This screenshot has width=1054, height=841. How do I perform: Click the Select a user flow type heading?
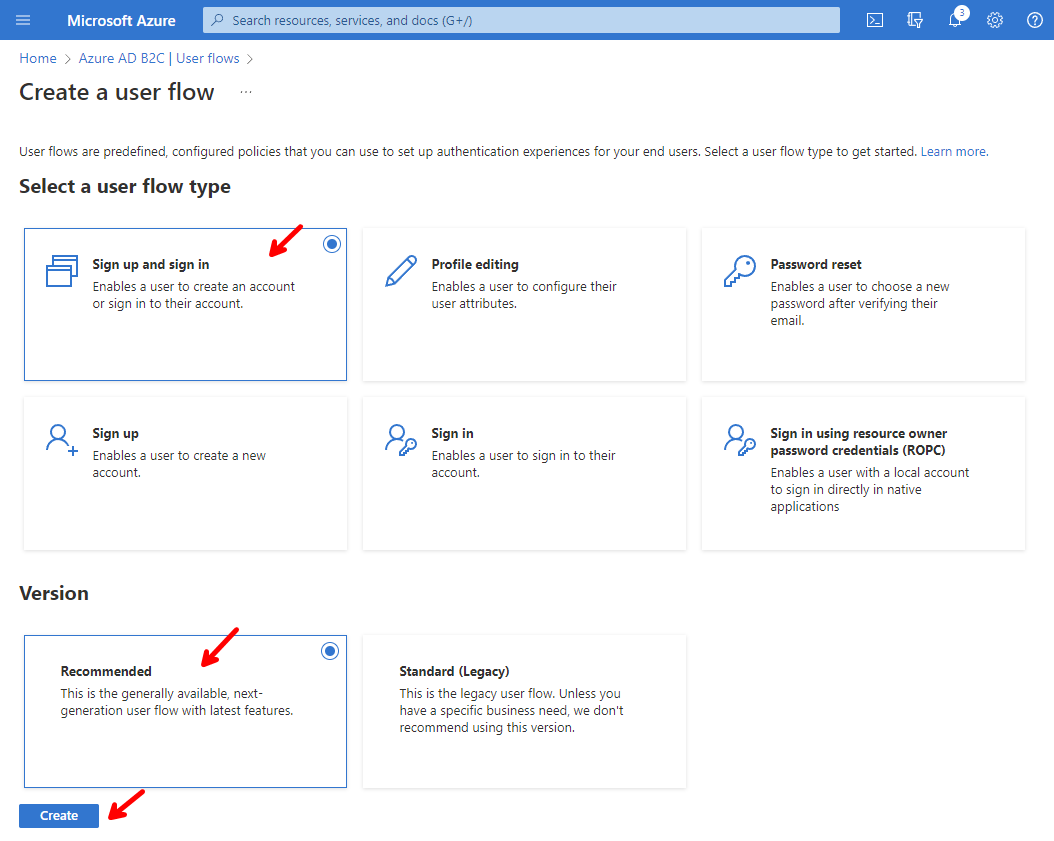[x=125, y=186]
